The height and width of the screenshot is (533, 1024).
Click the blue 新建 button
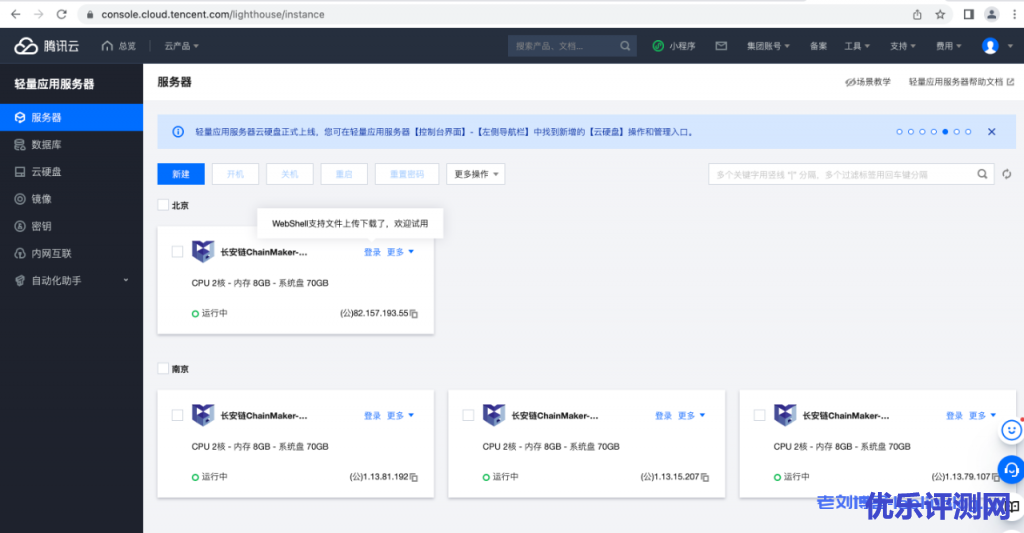181,174
